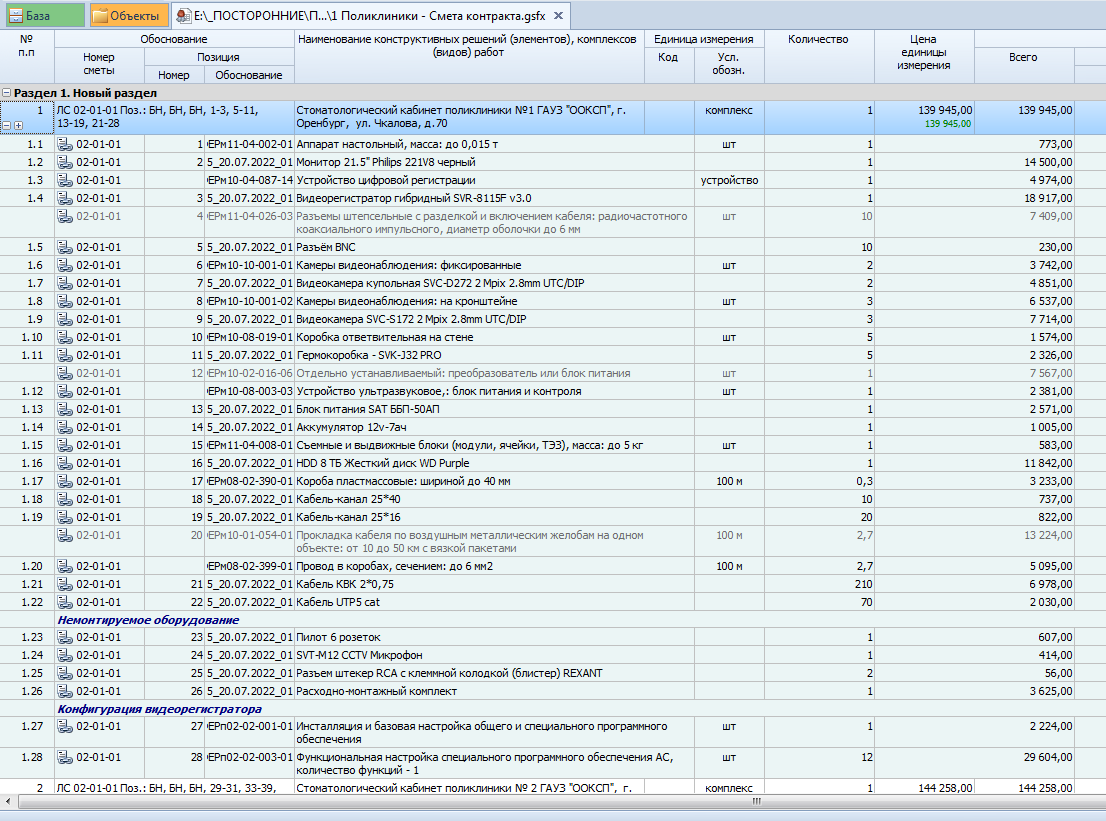Close the Смета контракта.gsfx document tab
Screen dimensions: 1106x821
(558, 16)
